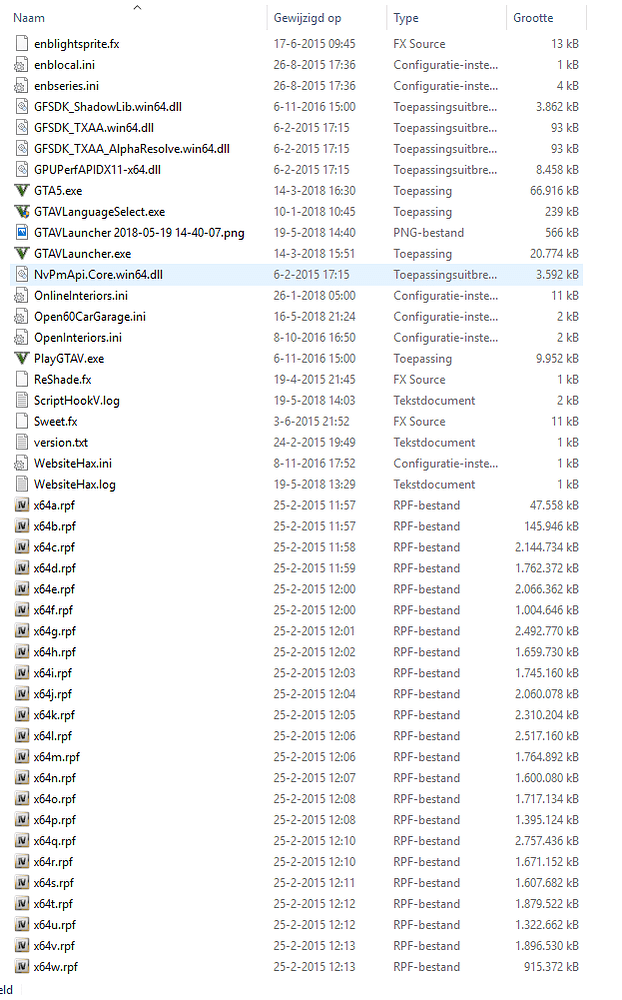The height and width of the screenshot is (1000, 622).
Task: Click the 66.916 kB size of GTA5.exe
Action: coord(554,191)
